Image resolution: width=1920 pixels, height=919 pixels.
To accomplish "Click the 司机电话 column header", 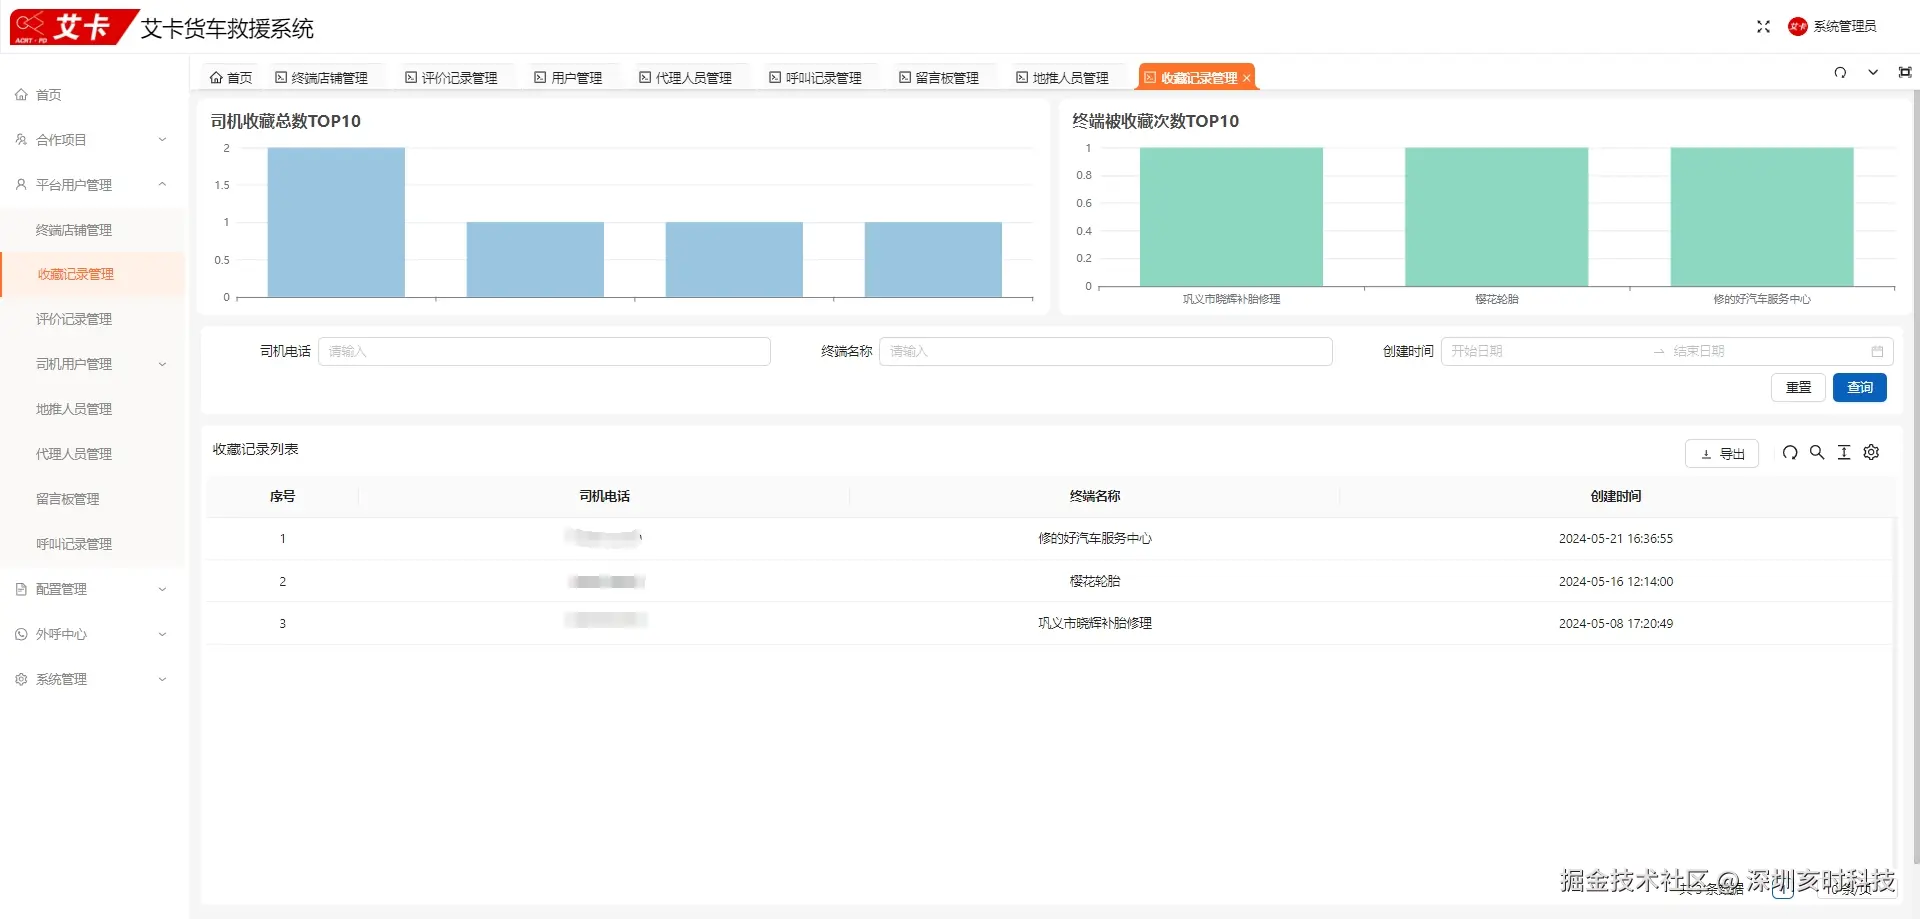I will (604, 497).
